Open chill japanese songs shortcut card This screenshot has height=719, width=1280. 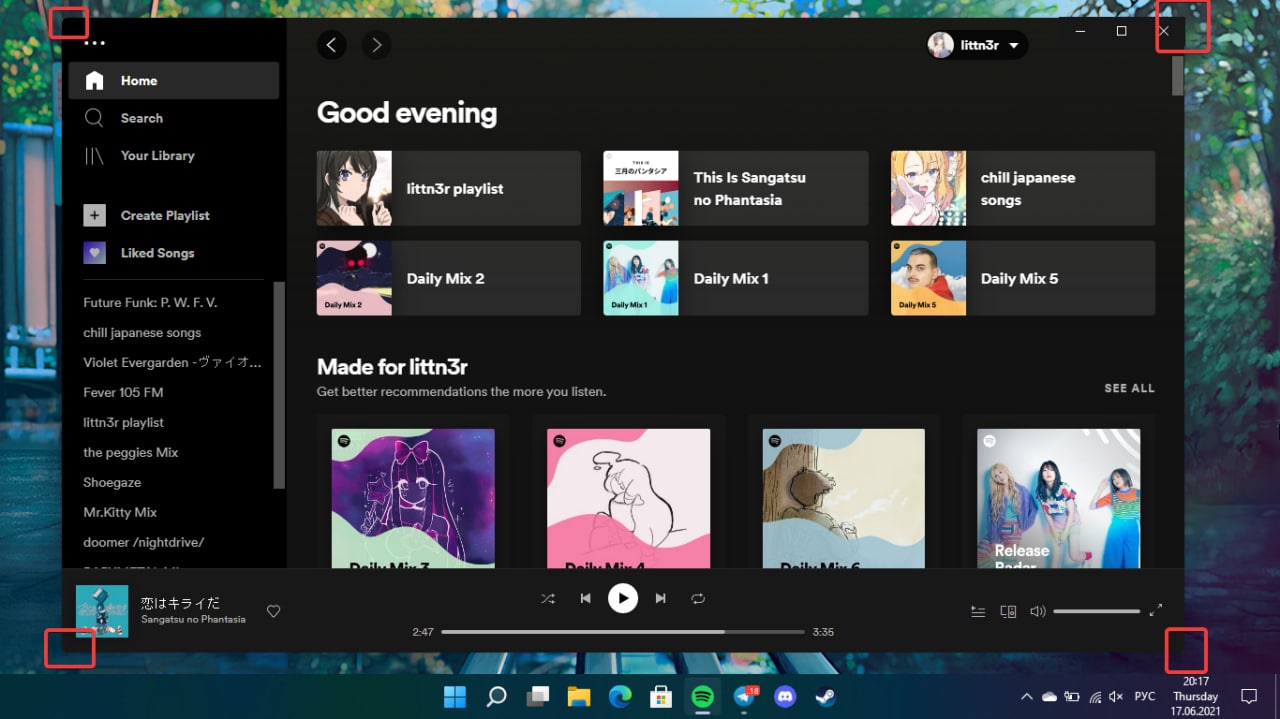[x=1023, y=188]
